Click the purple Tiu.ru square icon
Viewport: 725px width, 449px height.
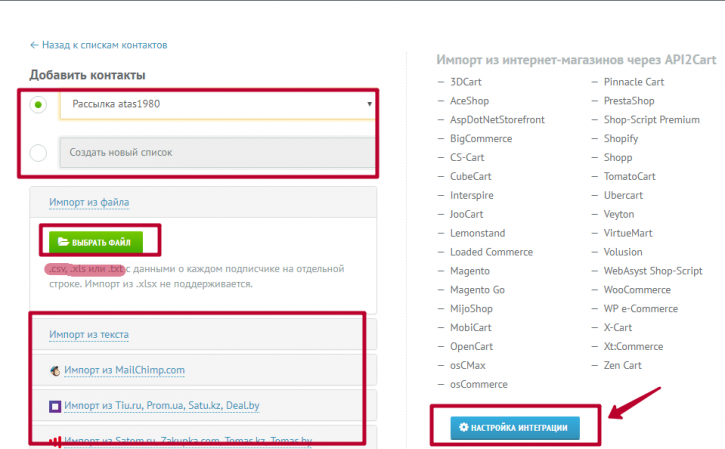pyautogui.click(x=55, y=406)
